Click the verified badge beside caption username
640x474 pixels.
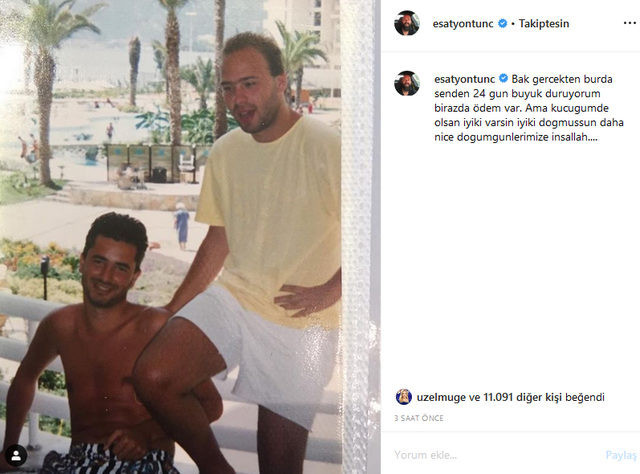(504, 78)
